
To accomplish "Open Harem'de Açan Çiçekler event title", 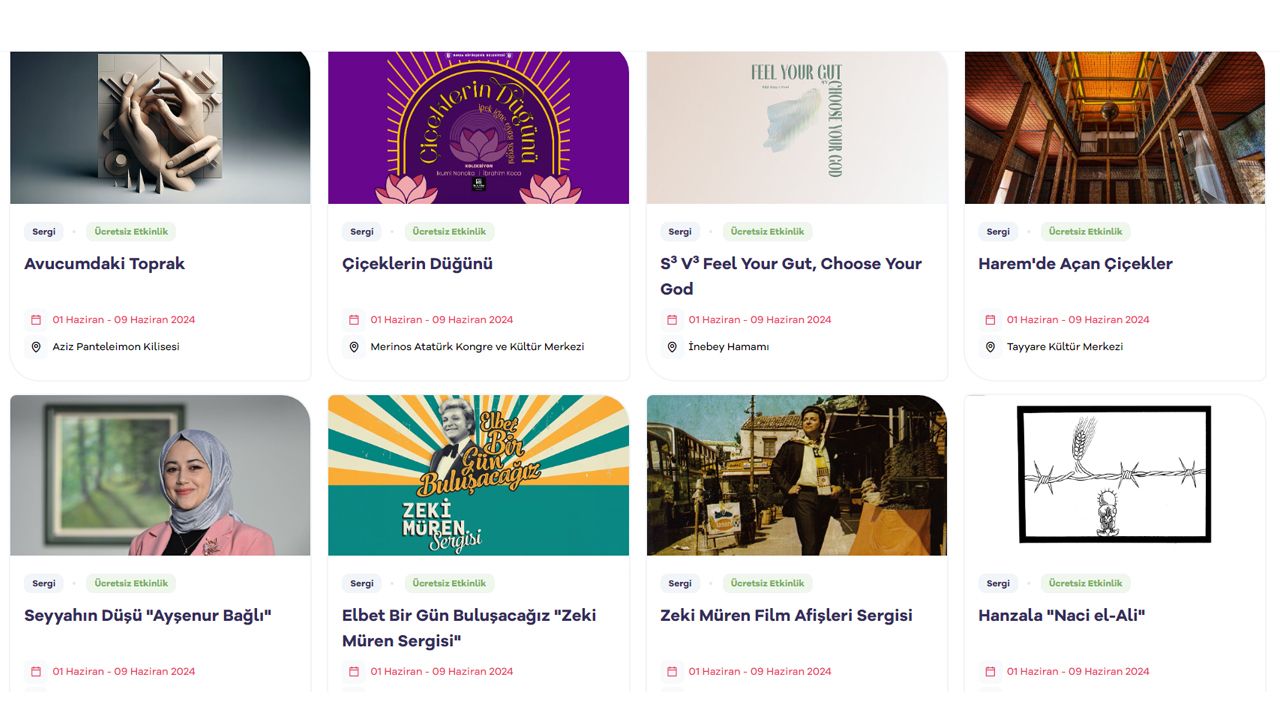I will pos(1075,264).
